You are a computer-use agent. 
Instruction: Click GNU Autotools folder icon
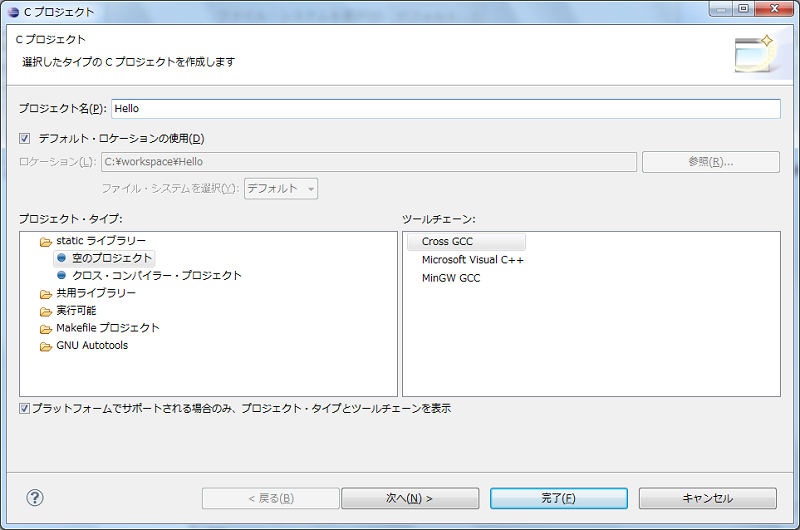pyautogui.click(x=46, y=346)
